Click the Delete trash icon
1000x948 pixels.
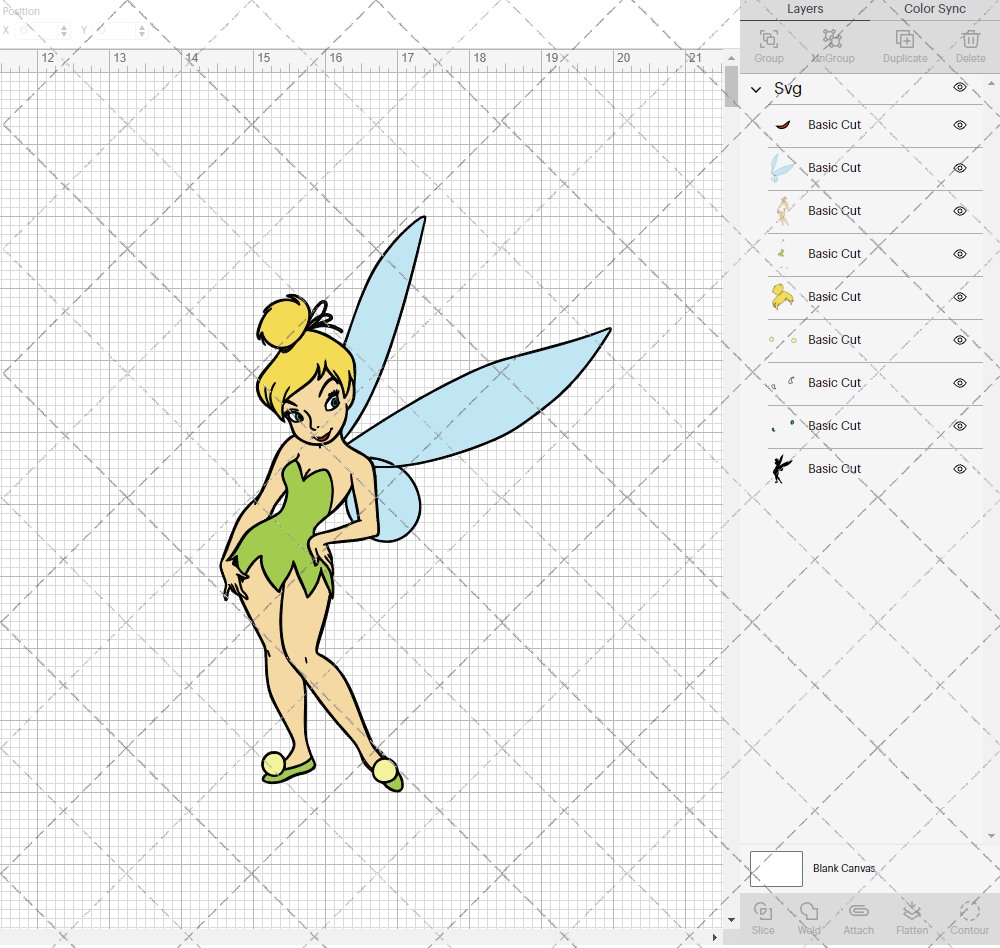970,40
